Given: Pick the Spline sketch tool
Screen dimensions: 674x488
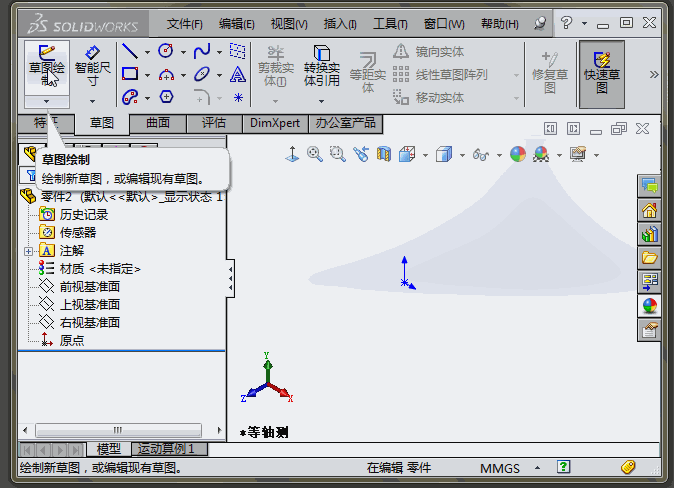Looking at the screenshot, I should (202, 51).
